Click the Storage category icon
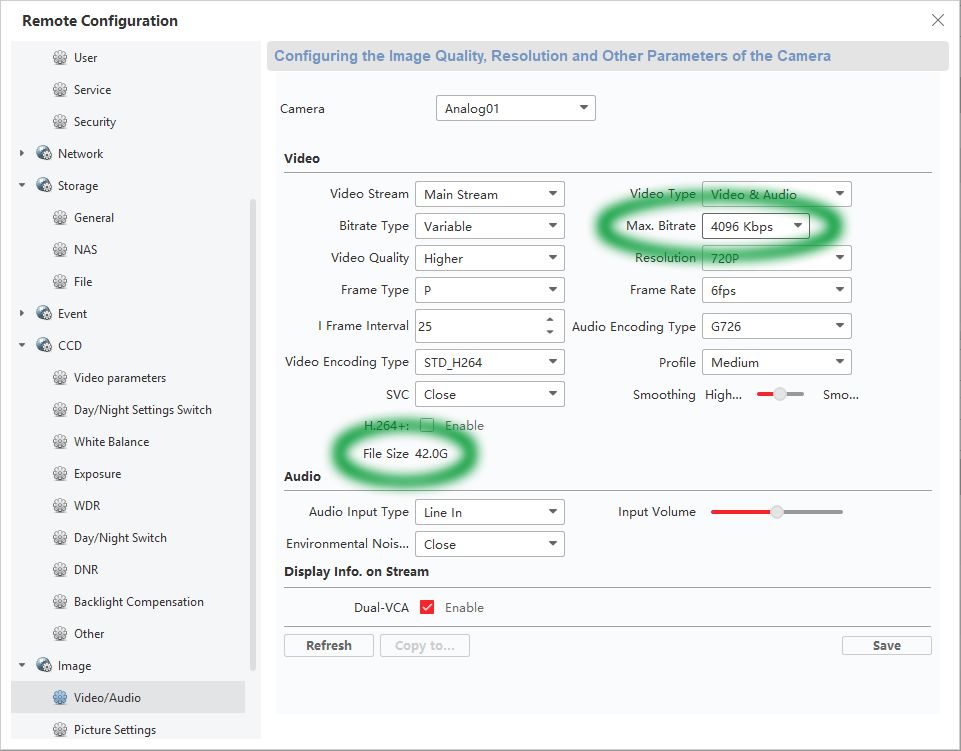 pyautogui.click(x=44, y=186)
